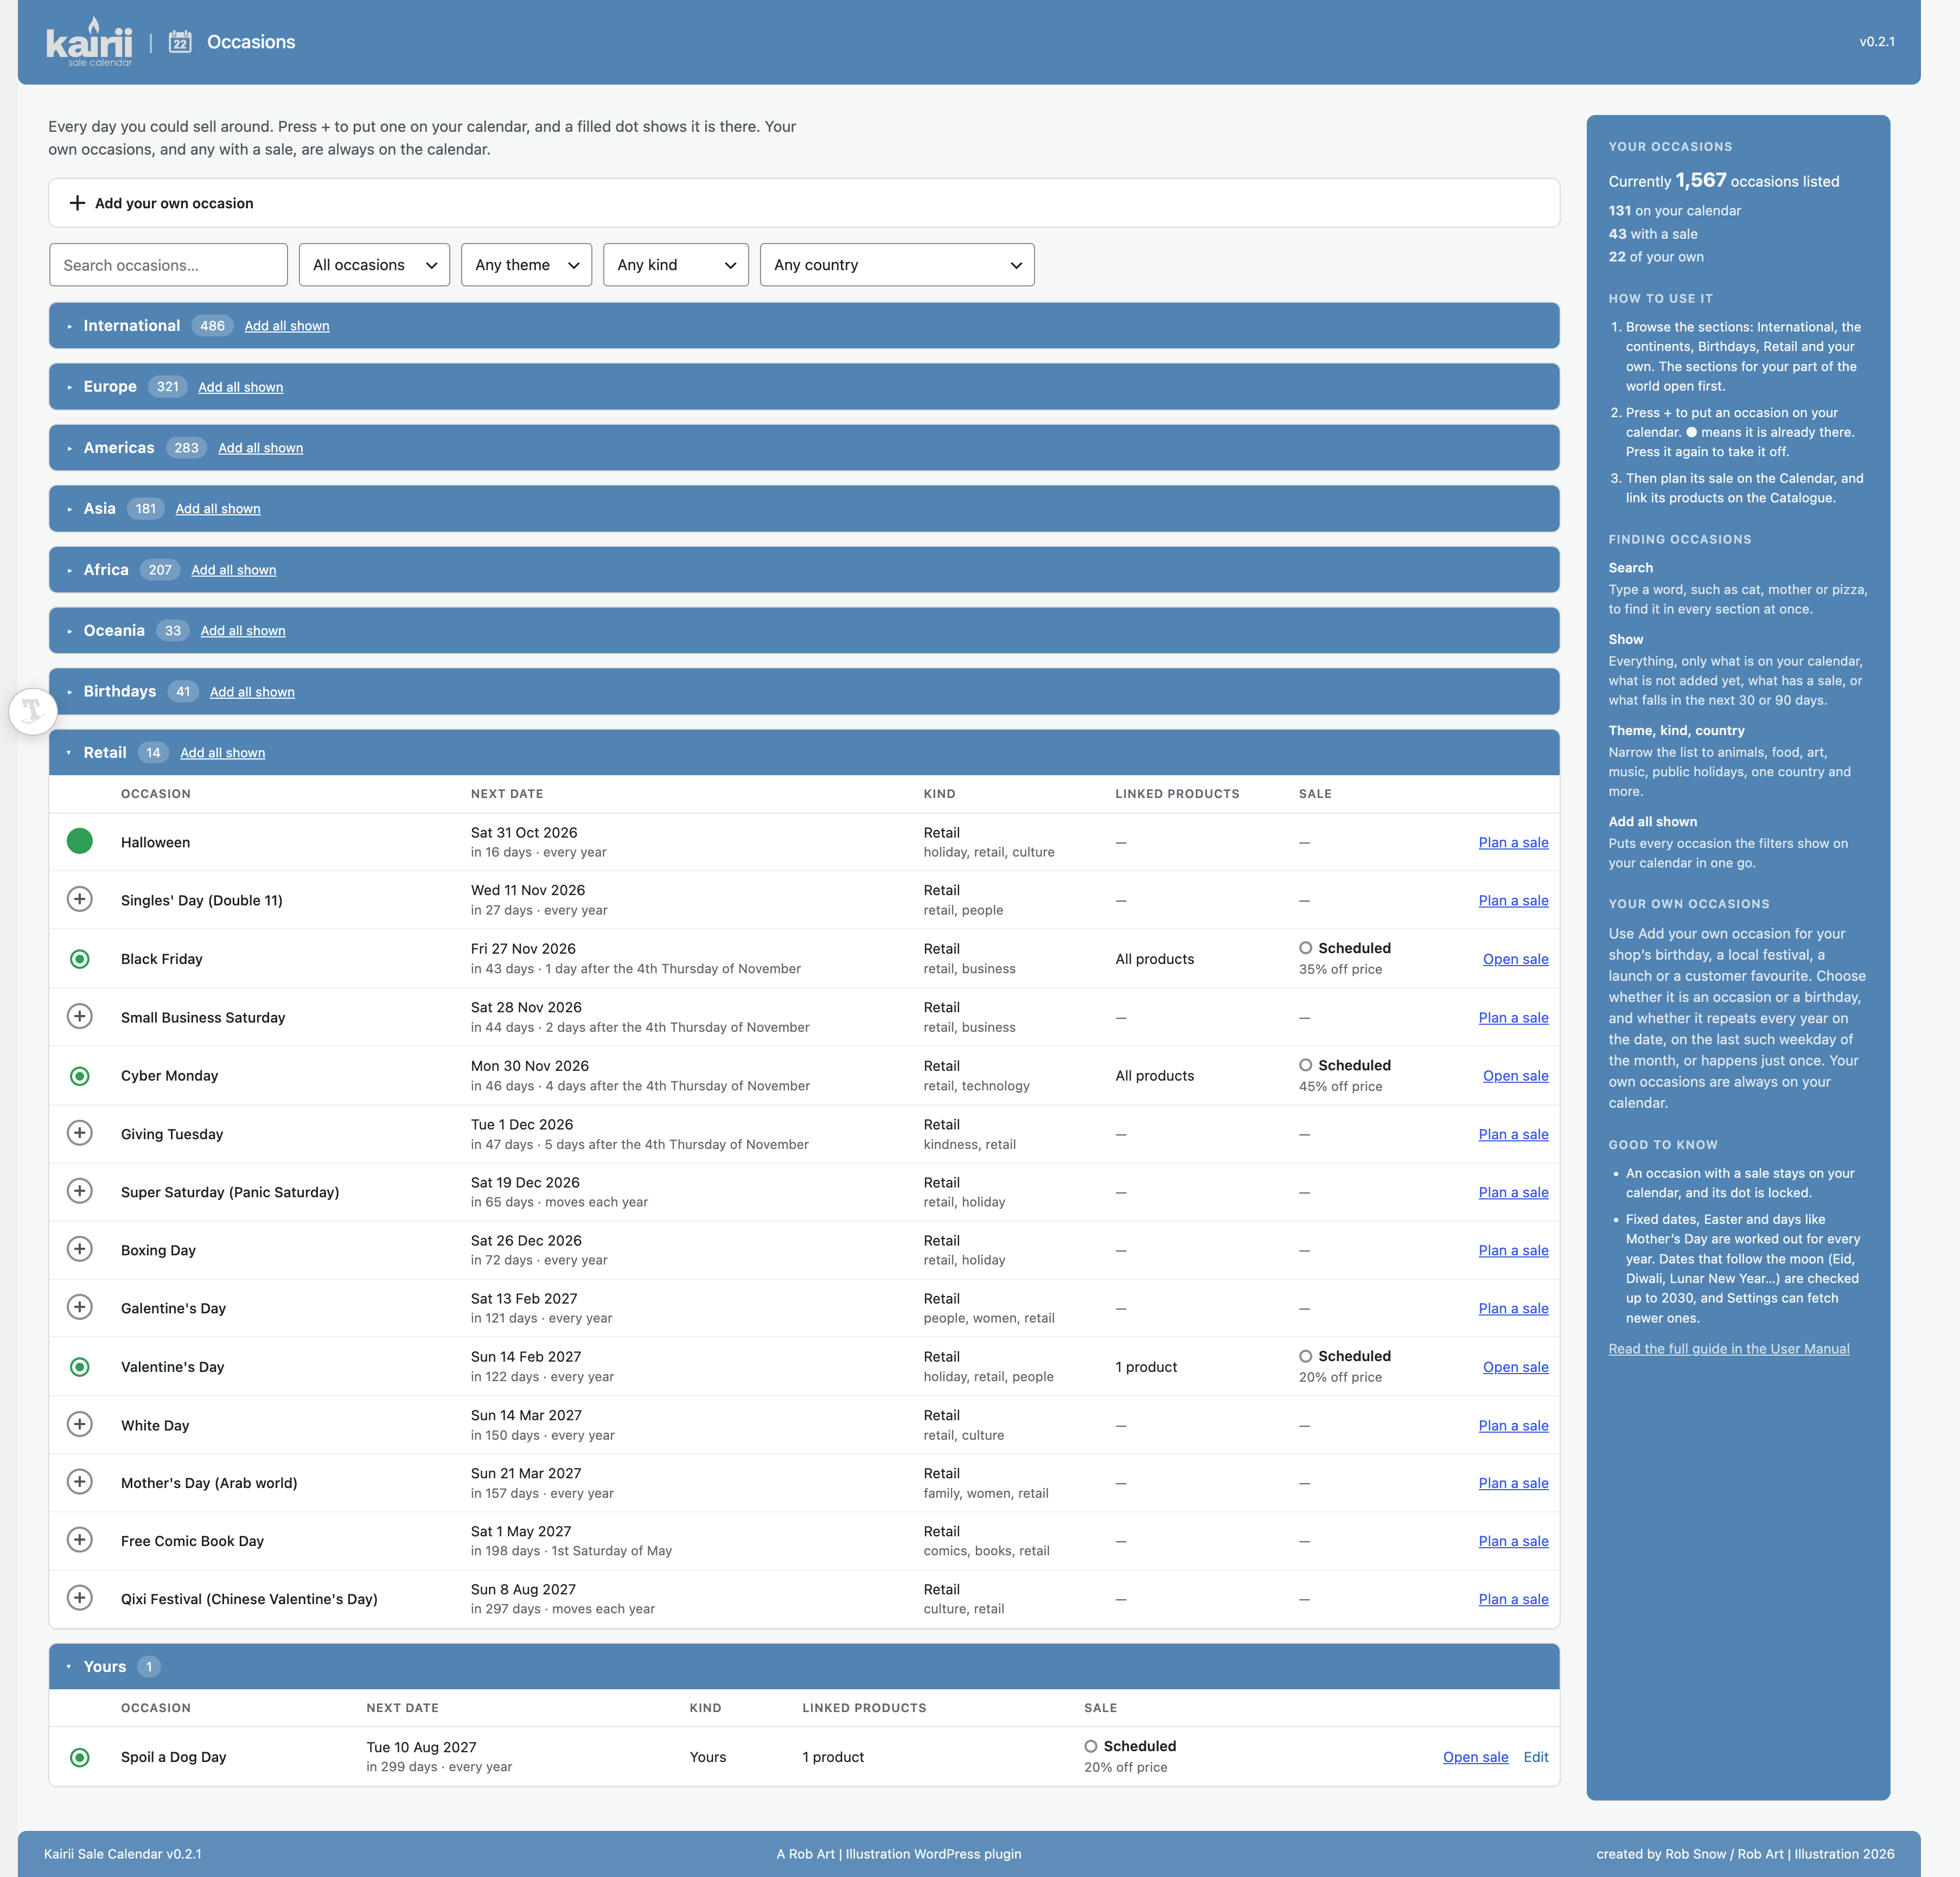1960x1877 pixels.
Task: Click the Occasions calendar icon in header
Action: [x=180, y=42]
